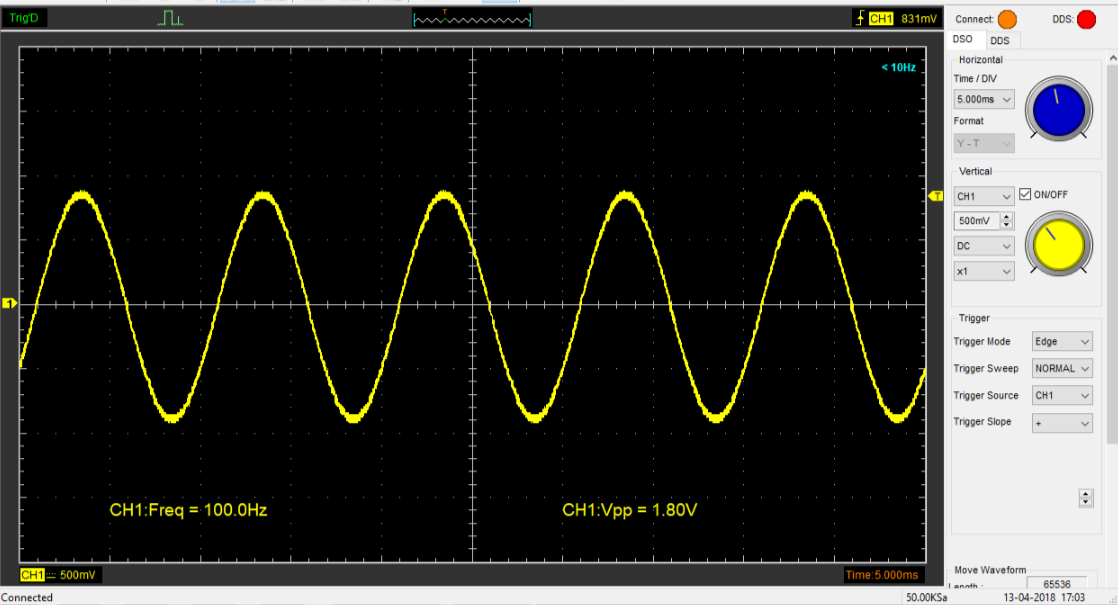The height and width of the screenshot is (605, 1118).
Task: Switch to the DDS tab
Action: pos(1000,41)
